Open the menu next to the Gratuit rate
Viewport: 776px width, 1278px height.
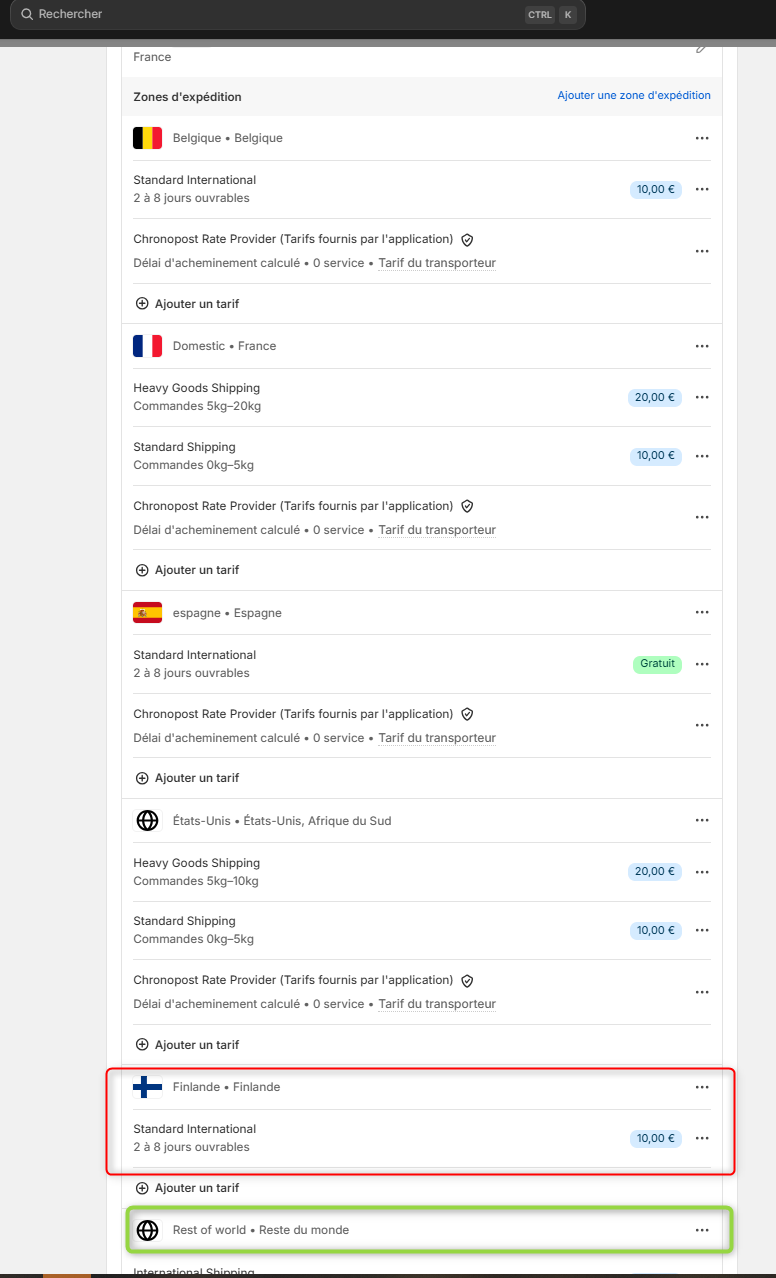pyautogui.click(x=702, y=664)
